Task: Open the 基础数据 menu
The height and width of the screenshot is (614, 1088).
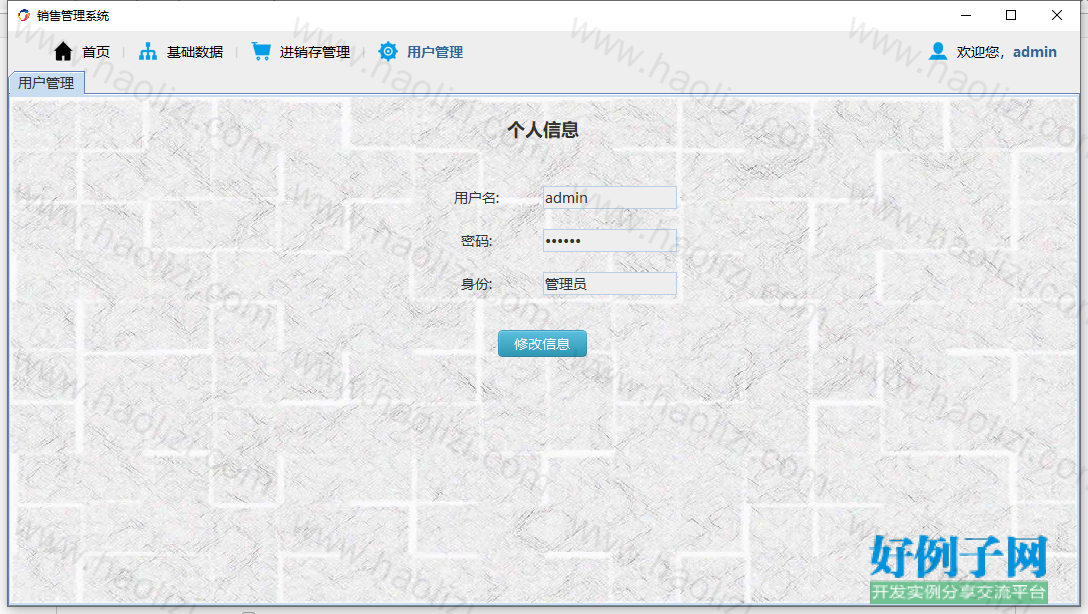Action: [x=195, y=52]
